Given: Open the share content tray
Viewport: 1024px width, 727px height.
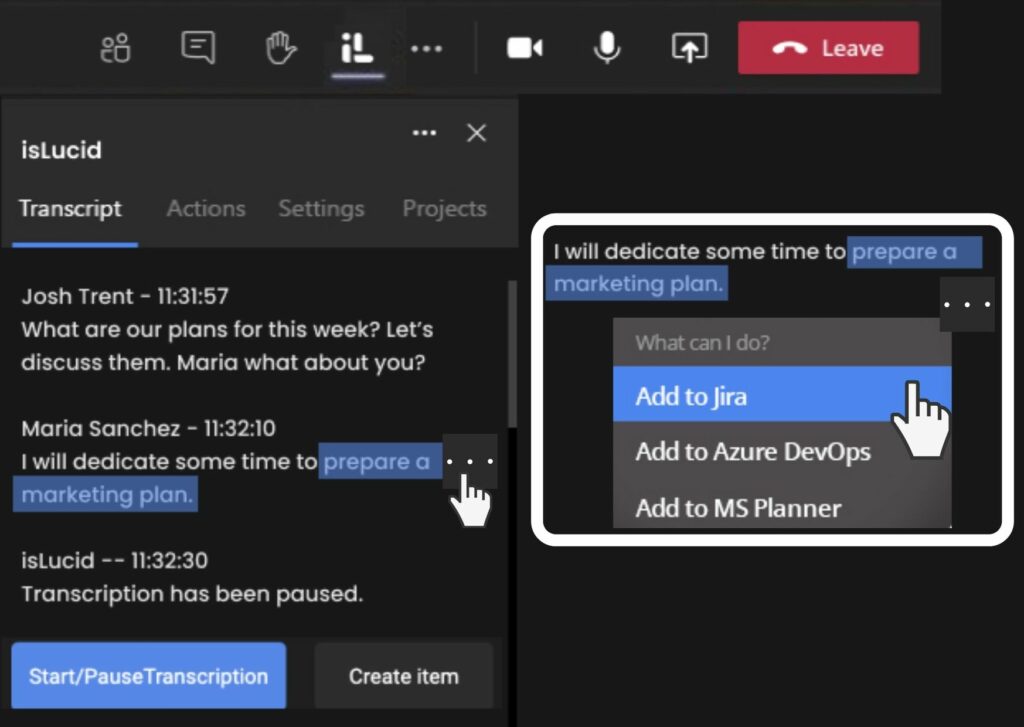Looking at the screenshot, I should pos(690,48).
